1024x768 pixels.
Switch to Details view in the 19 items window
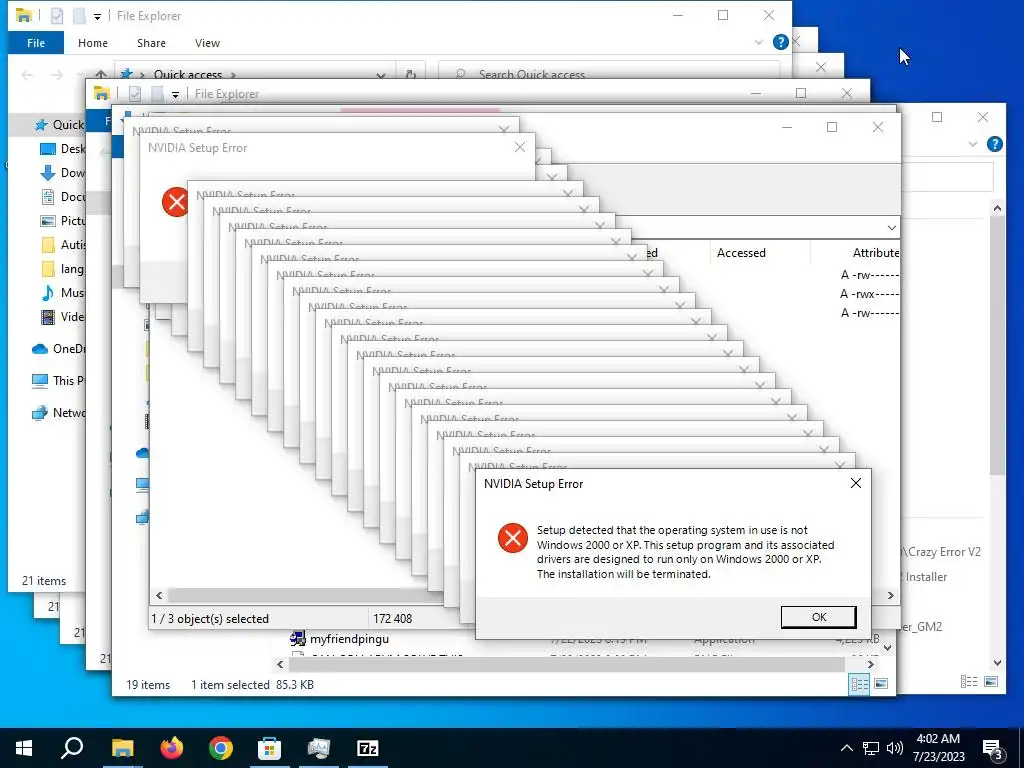pos(859,684)
